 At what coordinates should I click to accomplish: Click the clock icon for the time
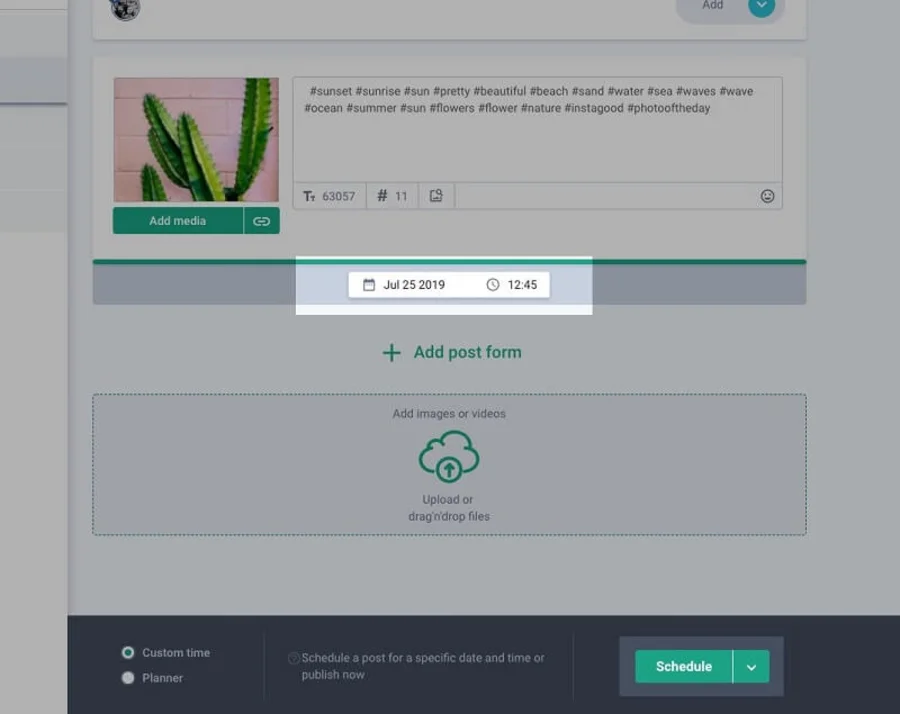click(x=492, y=285)
